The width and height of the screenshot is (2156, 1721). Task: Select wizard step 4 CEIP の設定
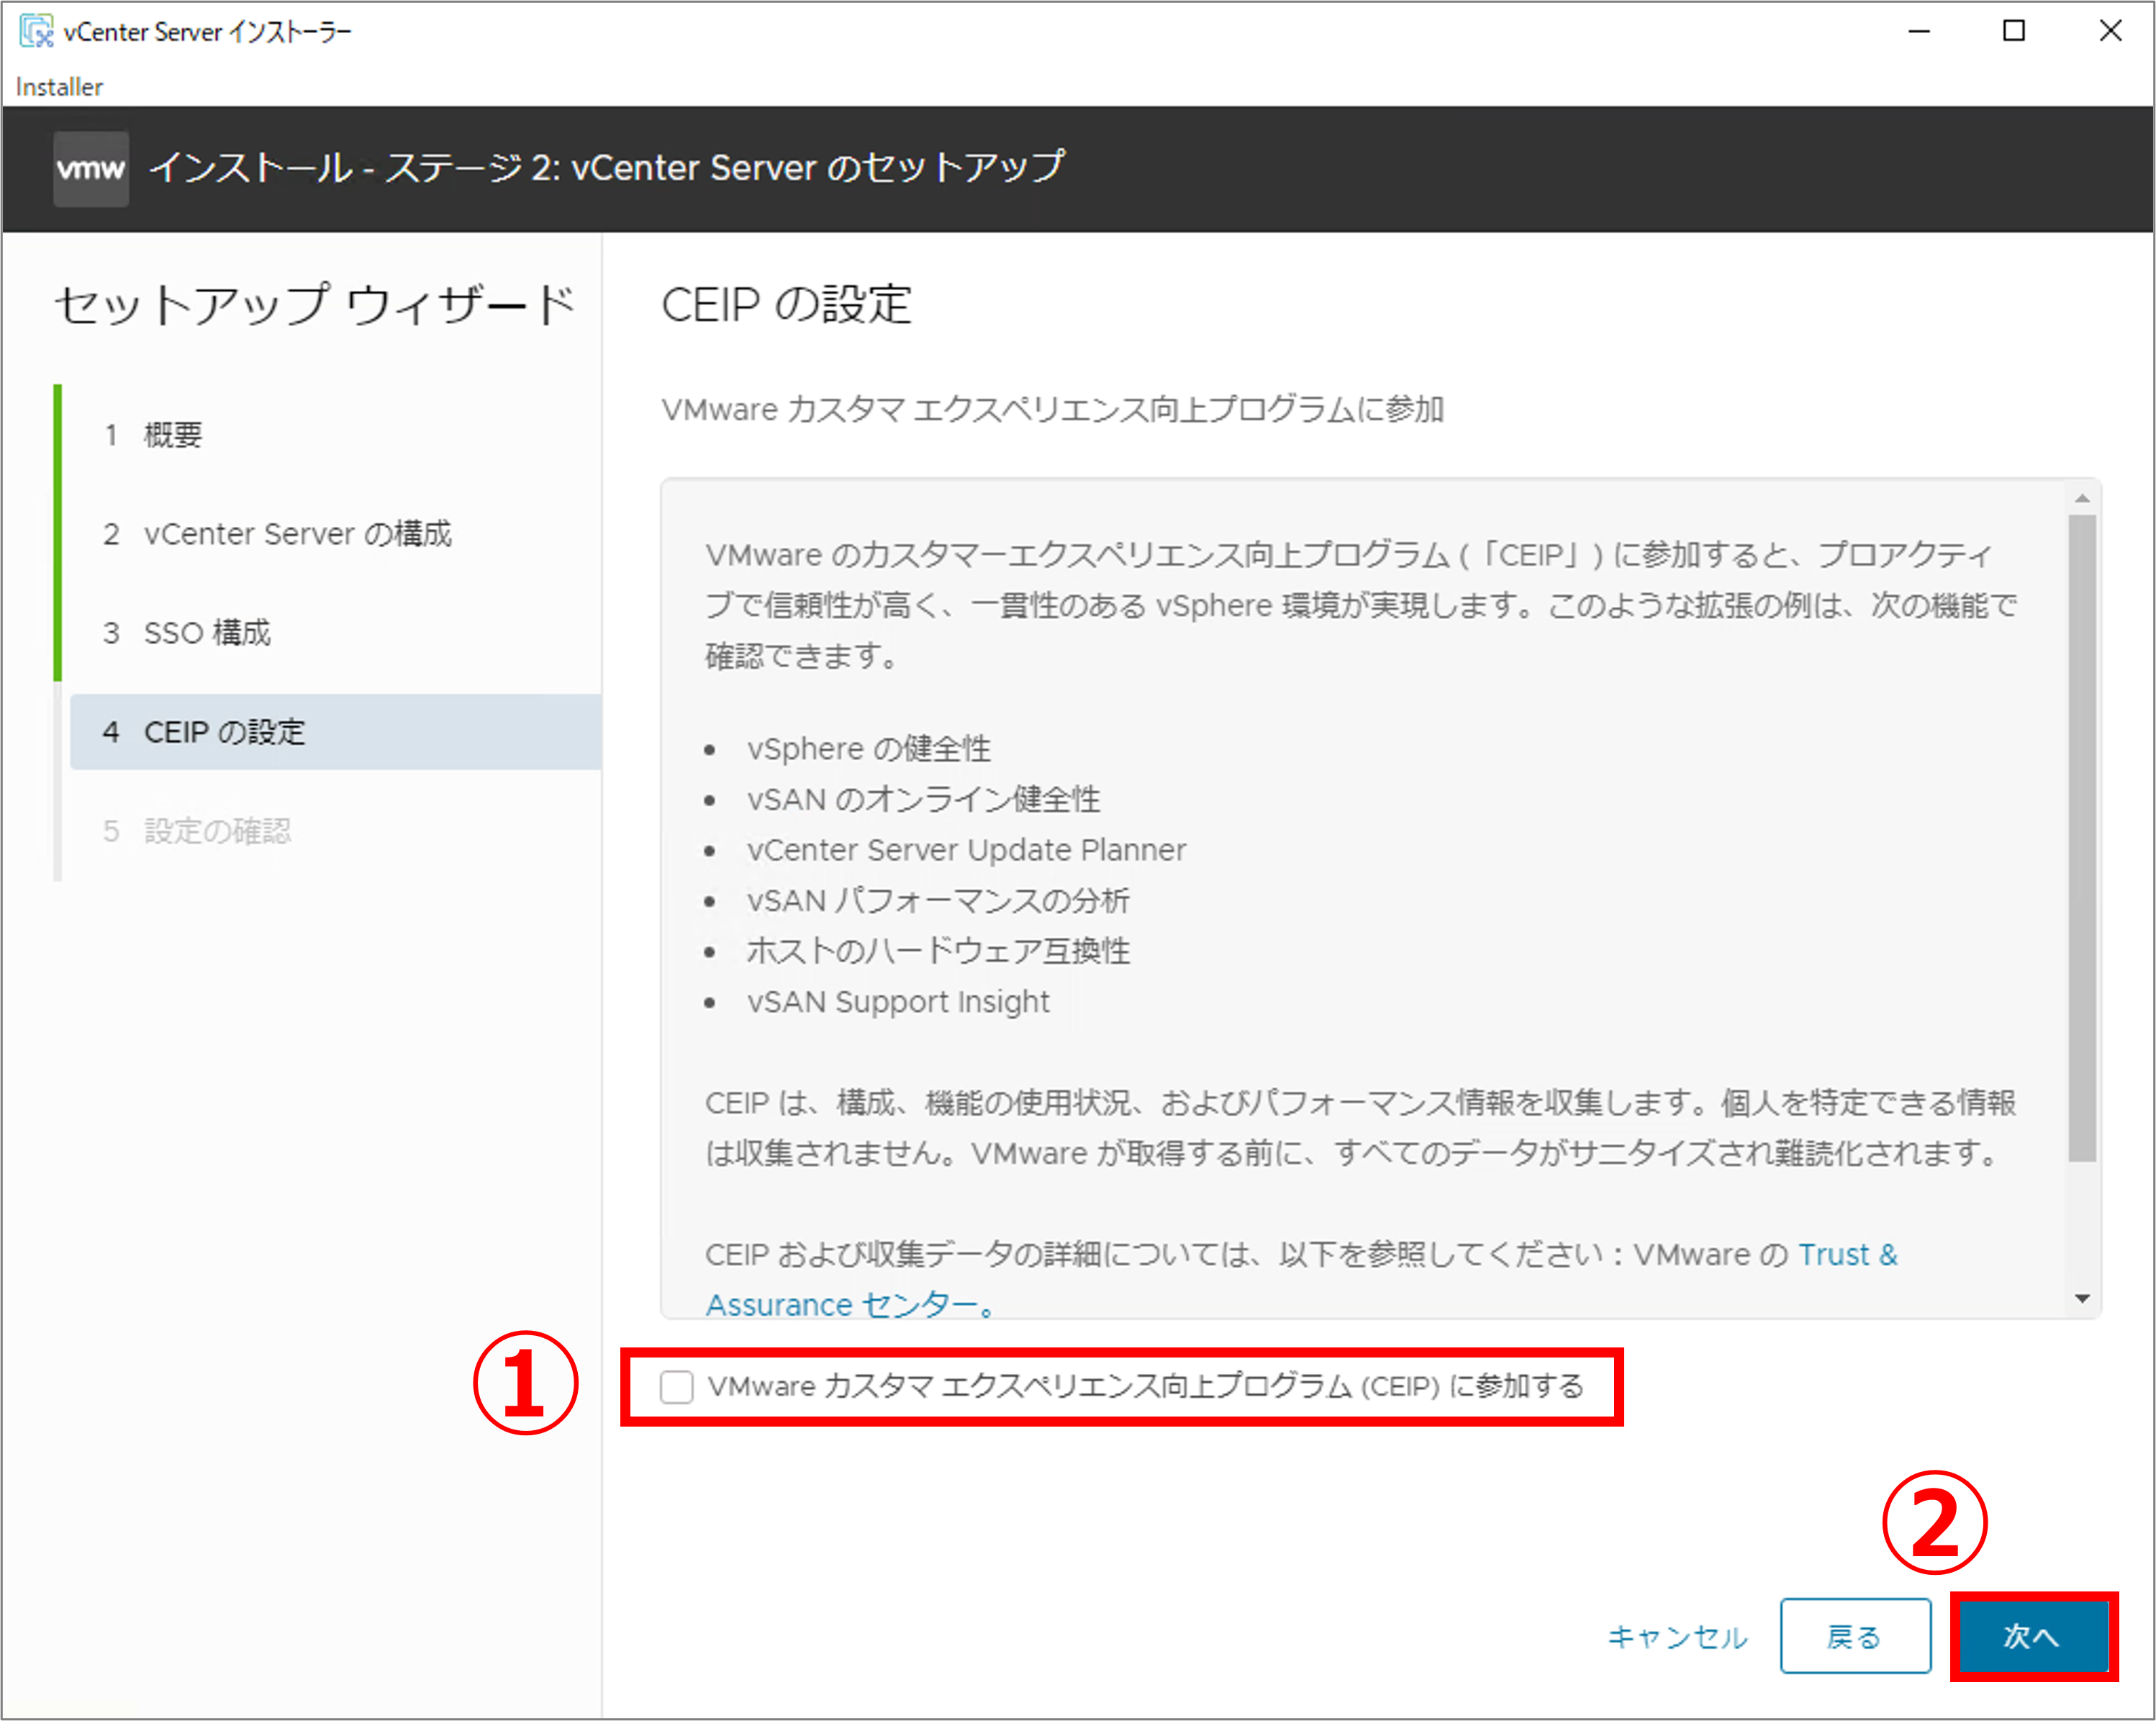point(335,732)
